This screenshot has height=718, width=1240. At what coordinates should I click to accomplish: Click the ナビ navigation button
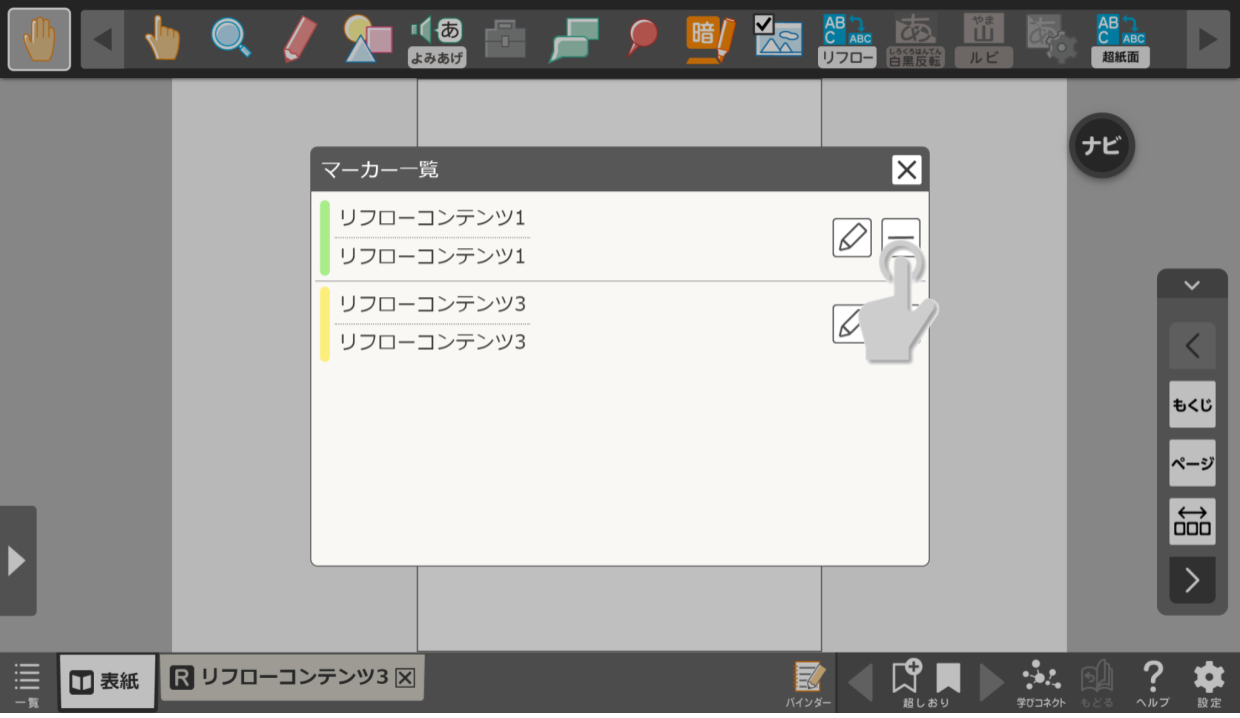[x=1101, y=146]
